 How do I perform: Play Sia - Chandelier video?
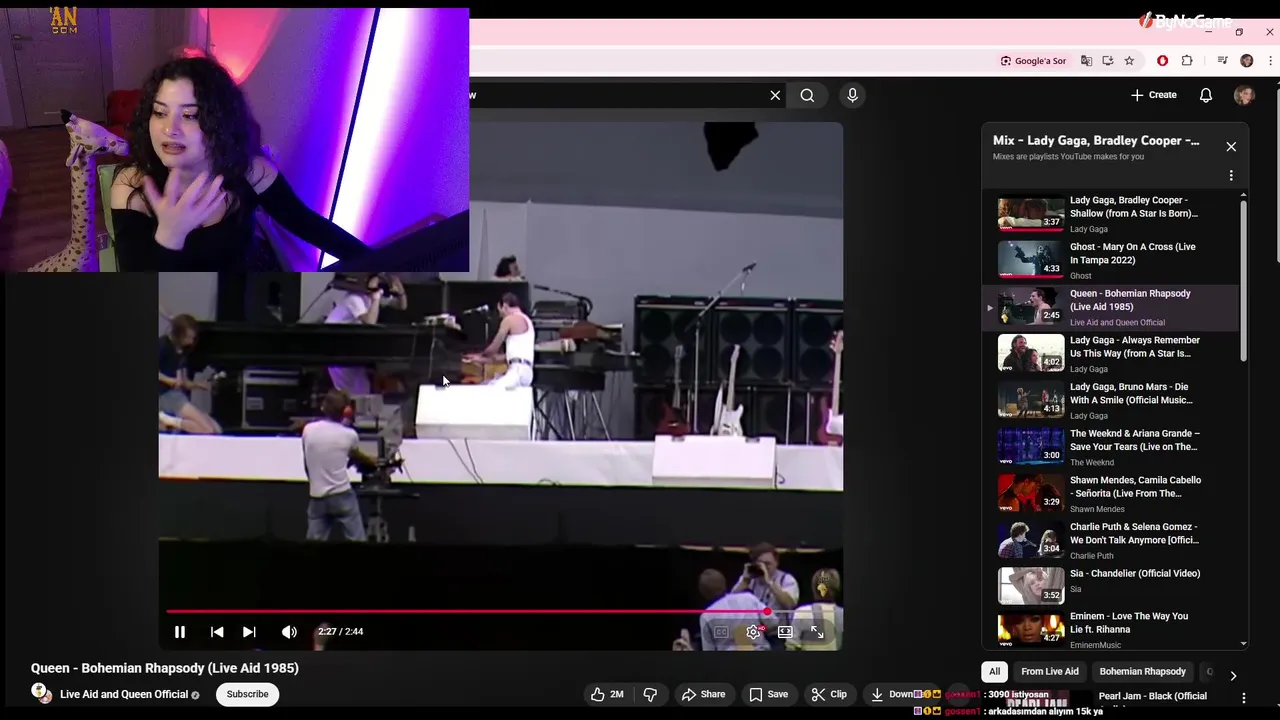pos(1110,586)
